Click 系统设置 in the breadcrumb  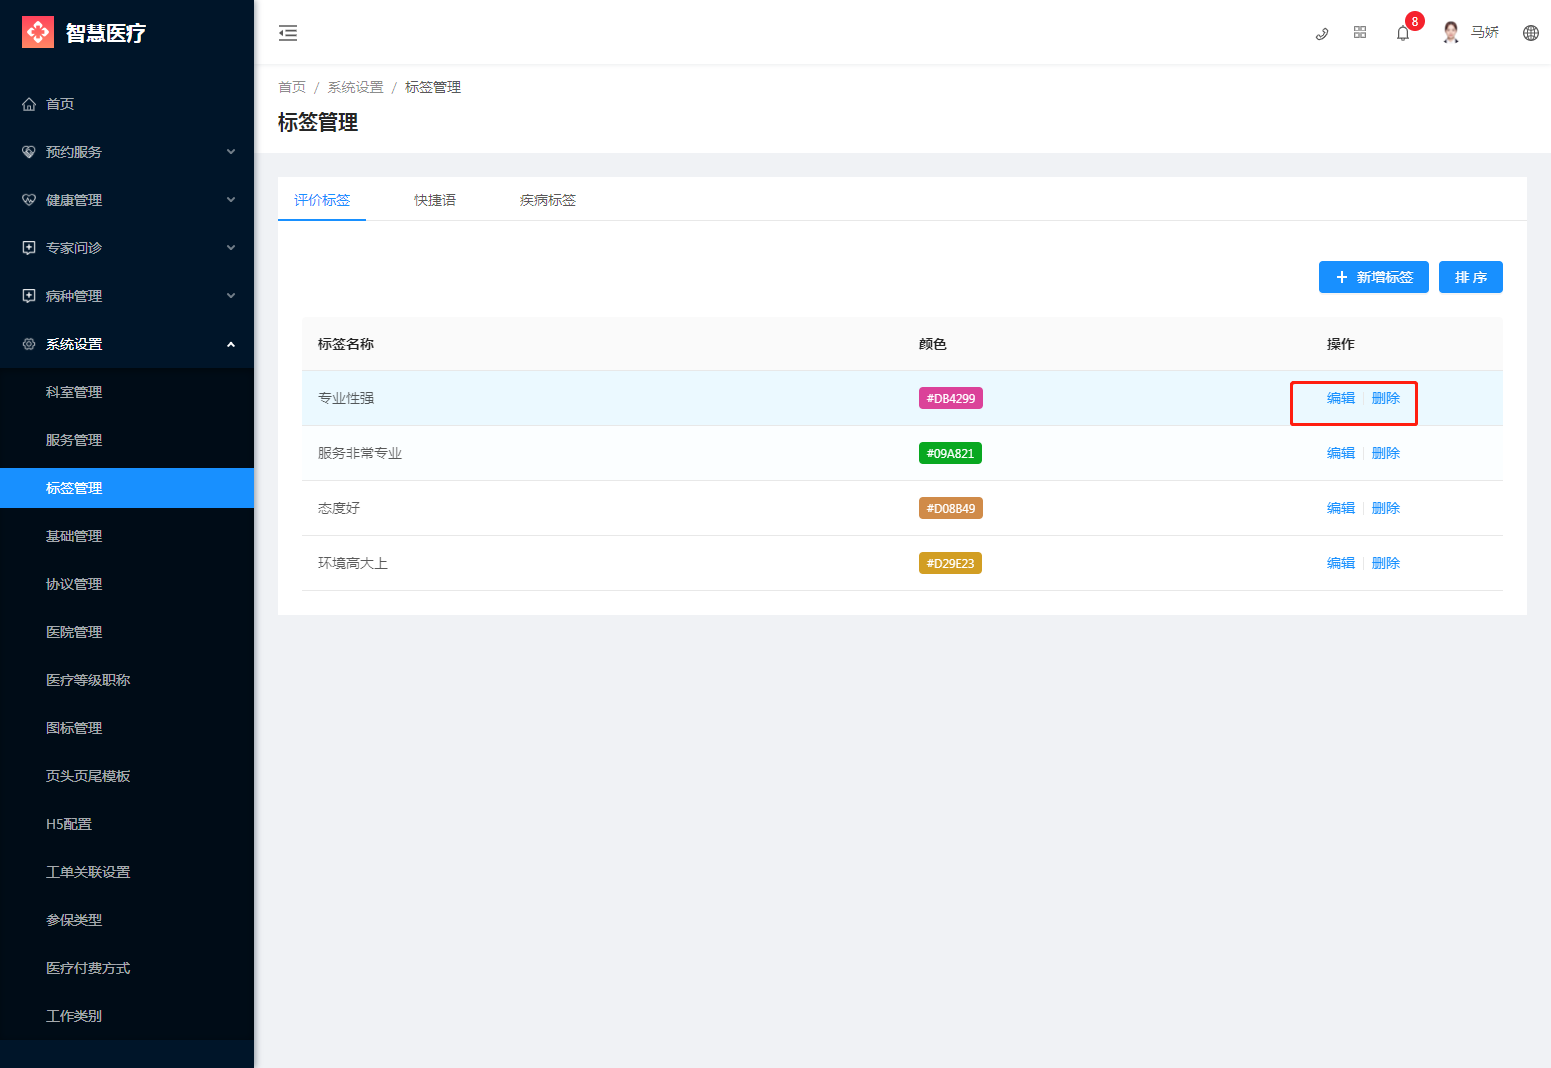pyautogui.click(x=356, y=87)
